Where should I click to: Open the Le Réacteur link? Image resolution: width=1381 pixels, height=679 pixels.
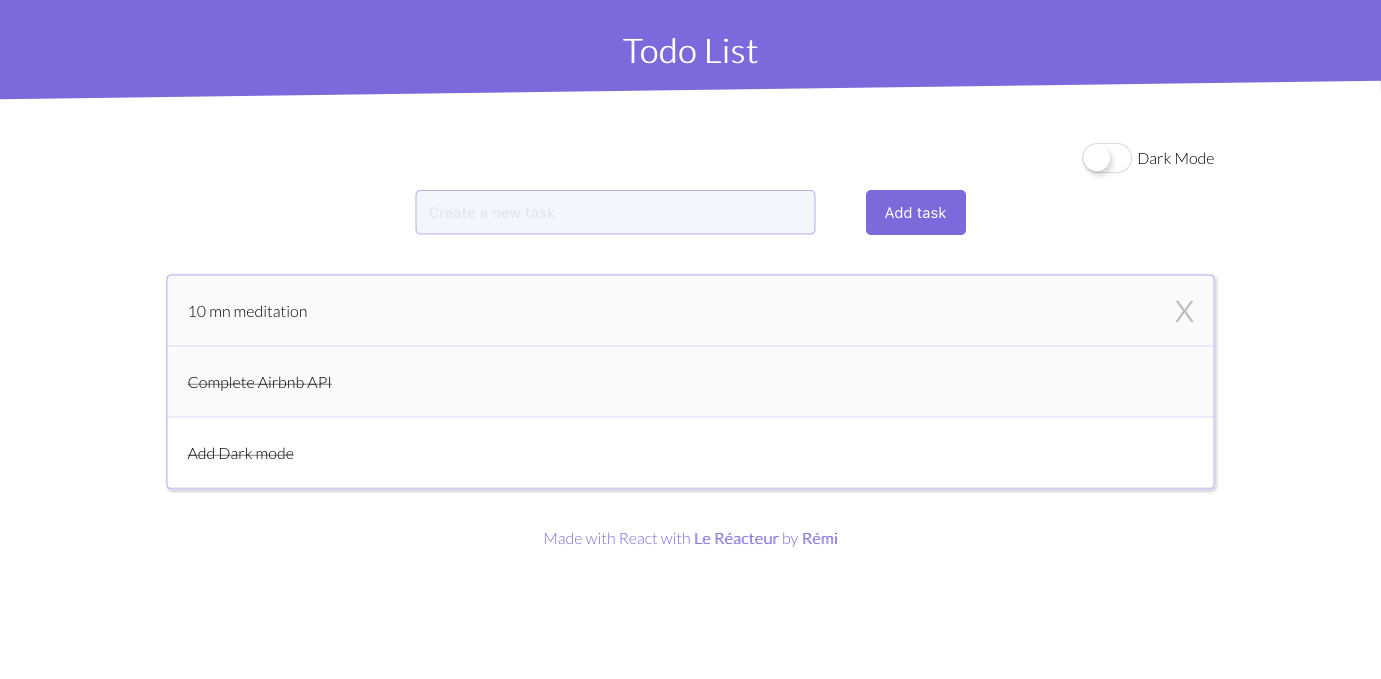[x=736, y=538]
